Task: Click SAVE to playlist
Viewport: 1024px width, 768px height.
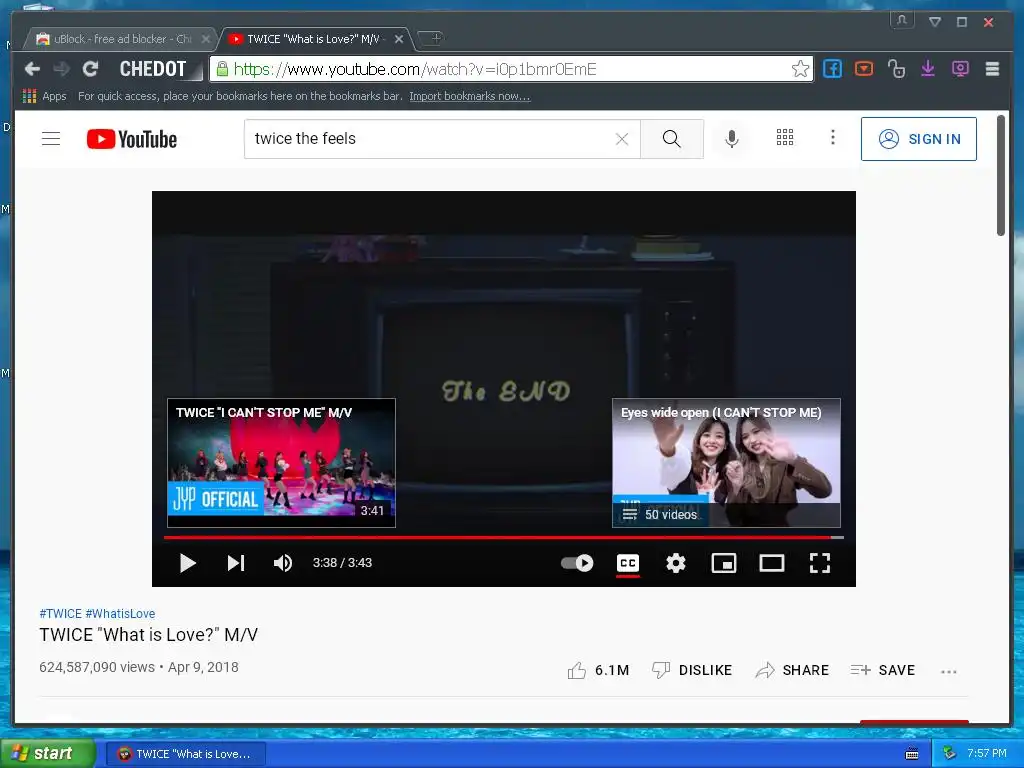Action: click(883, 671)
